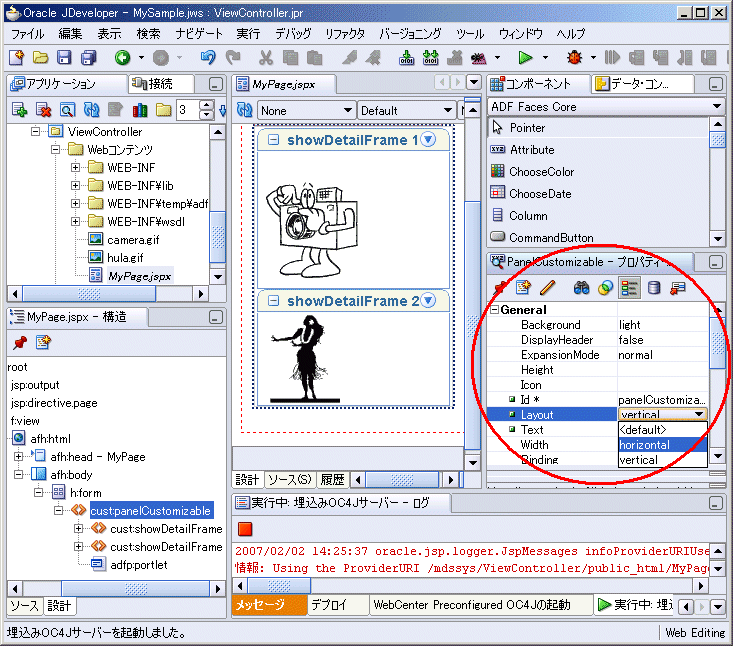Open the ツール menu

[470, 34]
